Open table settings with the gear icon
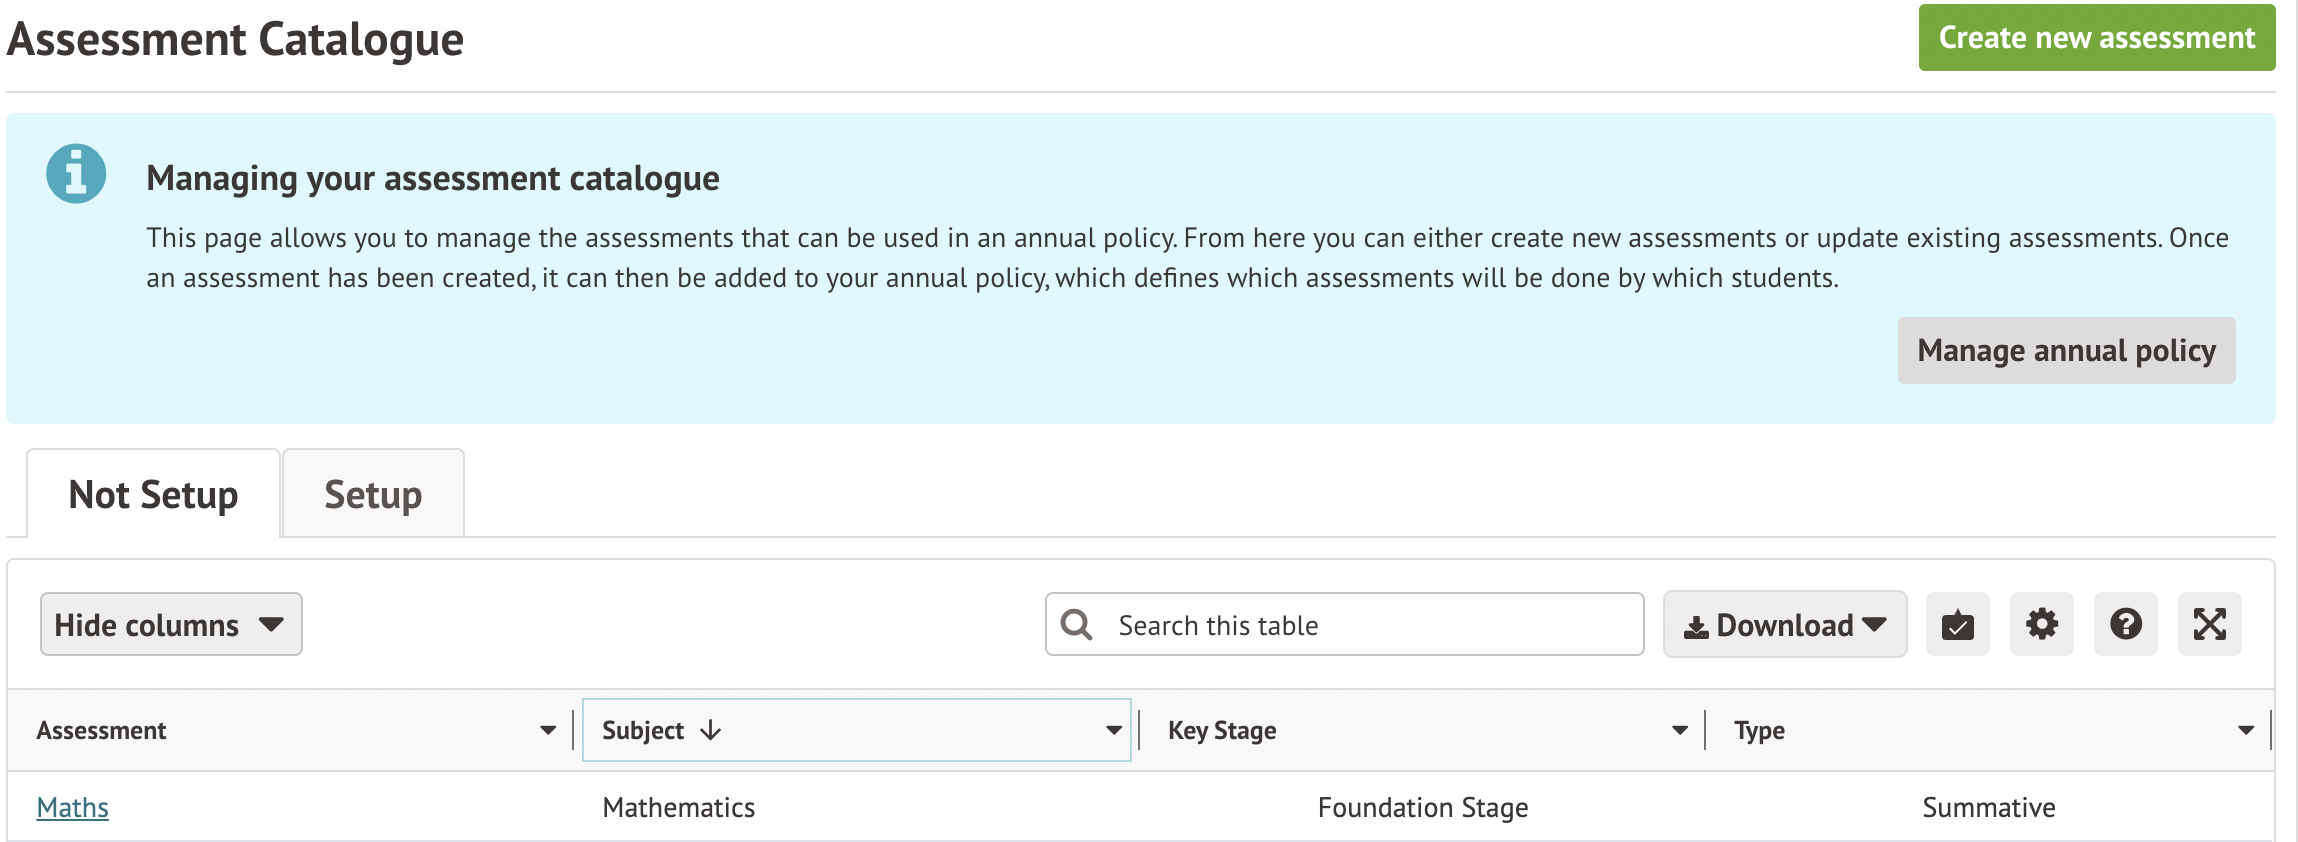The width and height of the screenshot is (2298, 842). (x=2041, y=625)
